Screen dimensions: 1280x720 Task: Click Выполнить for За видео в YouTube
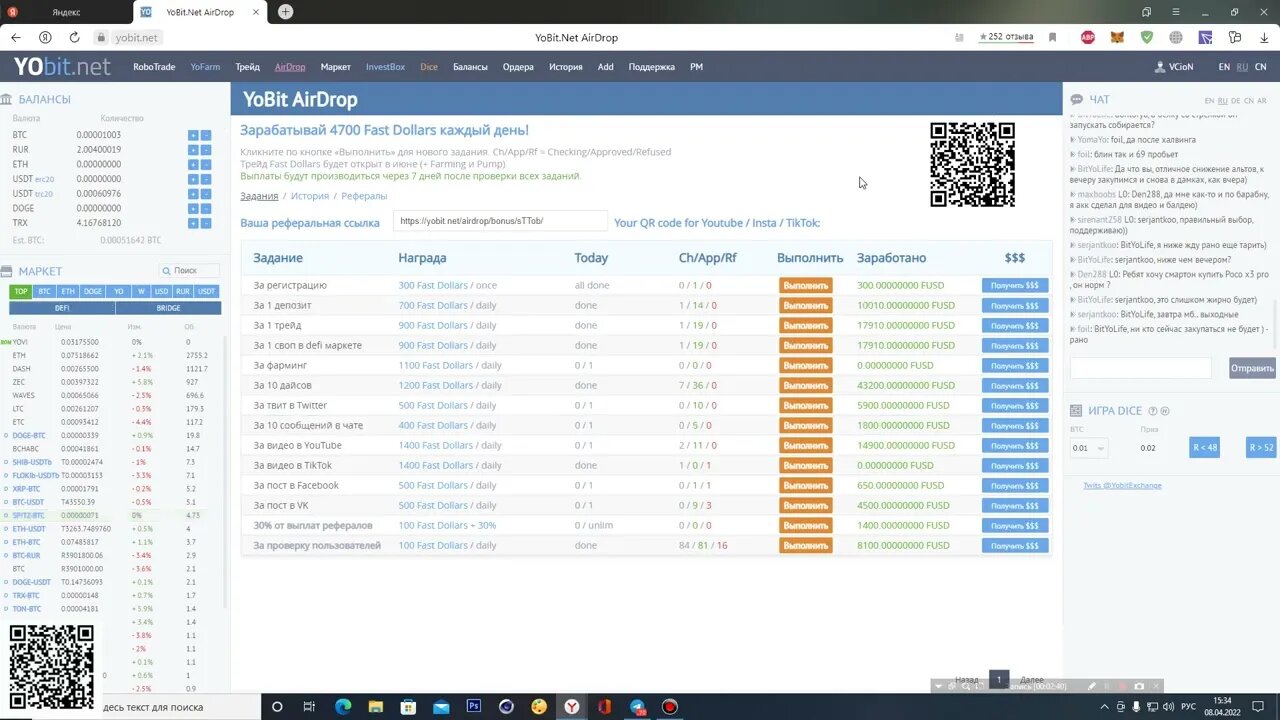(x=805, y=445)
